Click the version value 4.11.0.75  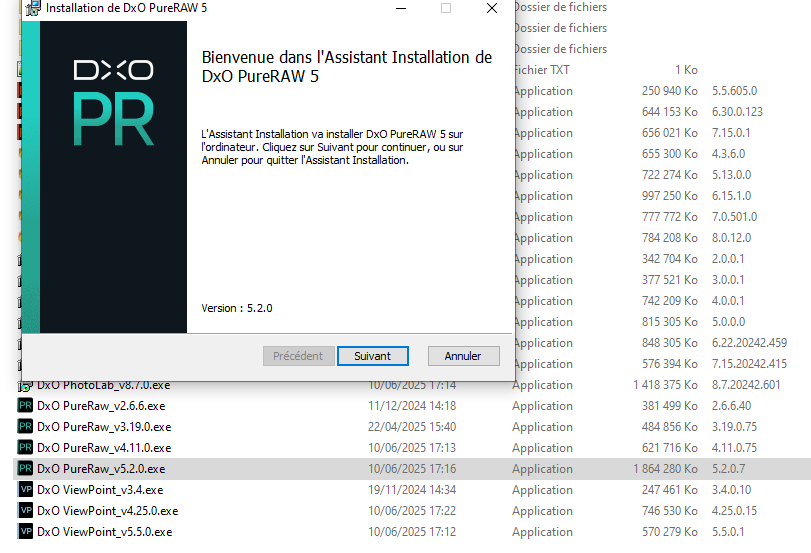tap(734, 448)
